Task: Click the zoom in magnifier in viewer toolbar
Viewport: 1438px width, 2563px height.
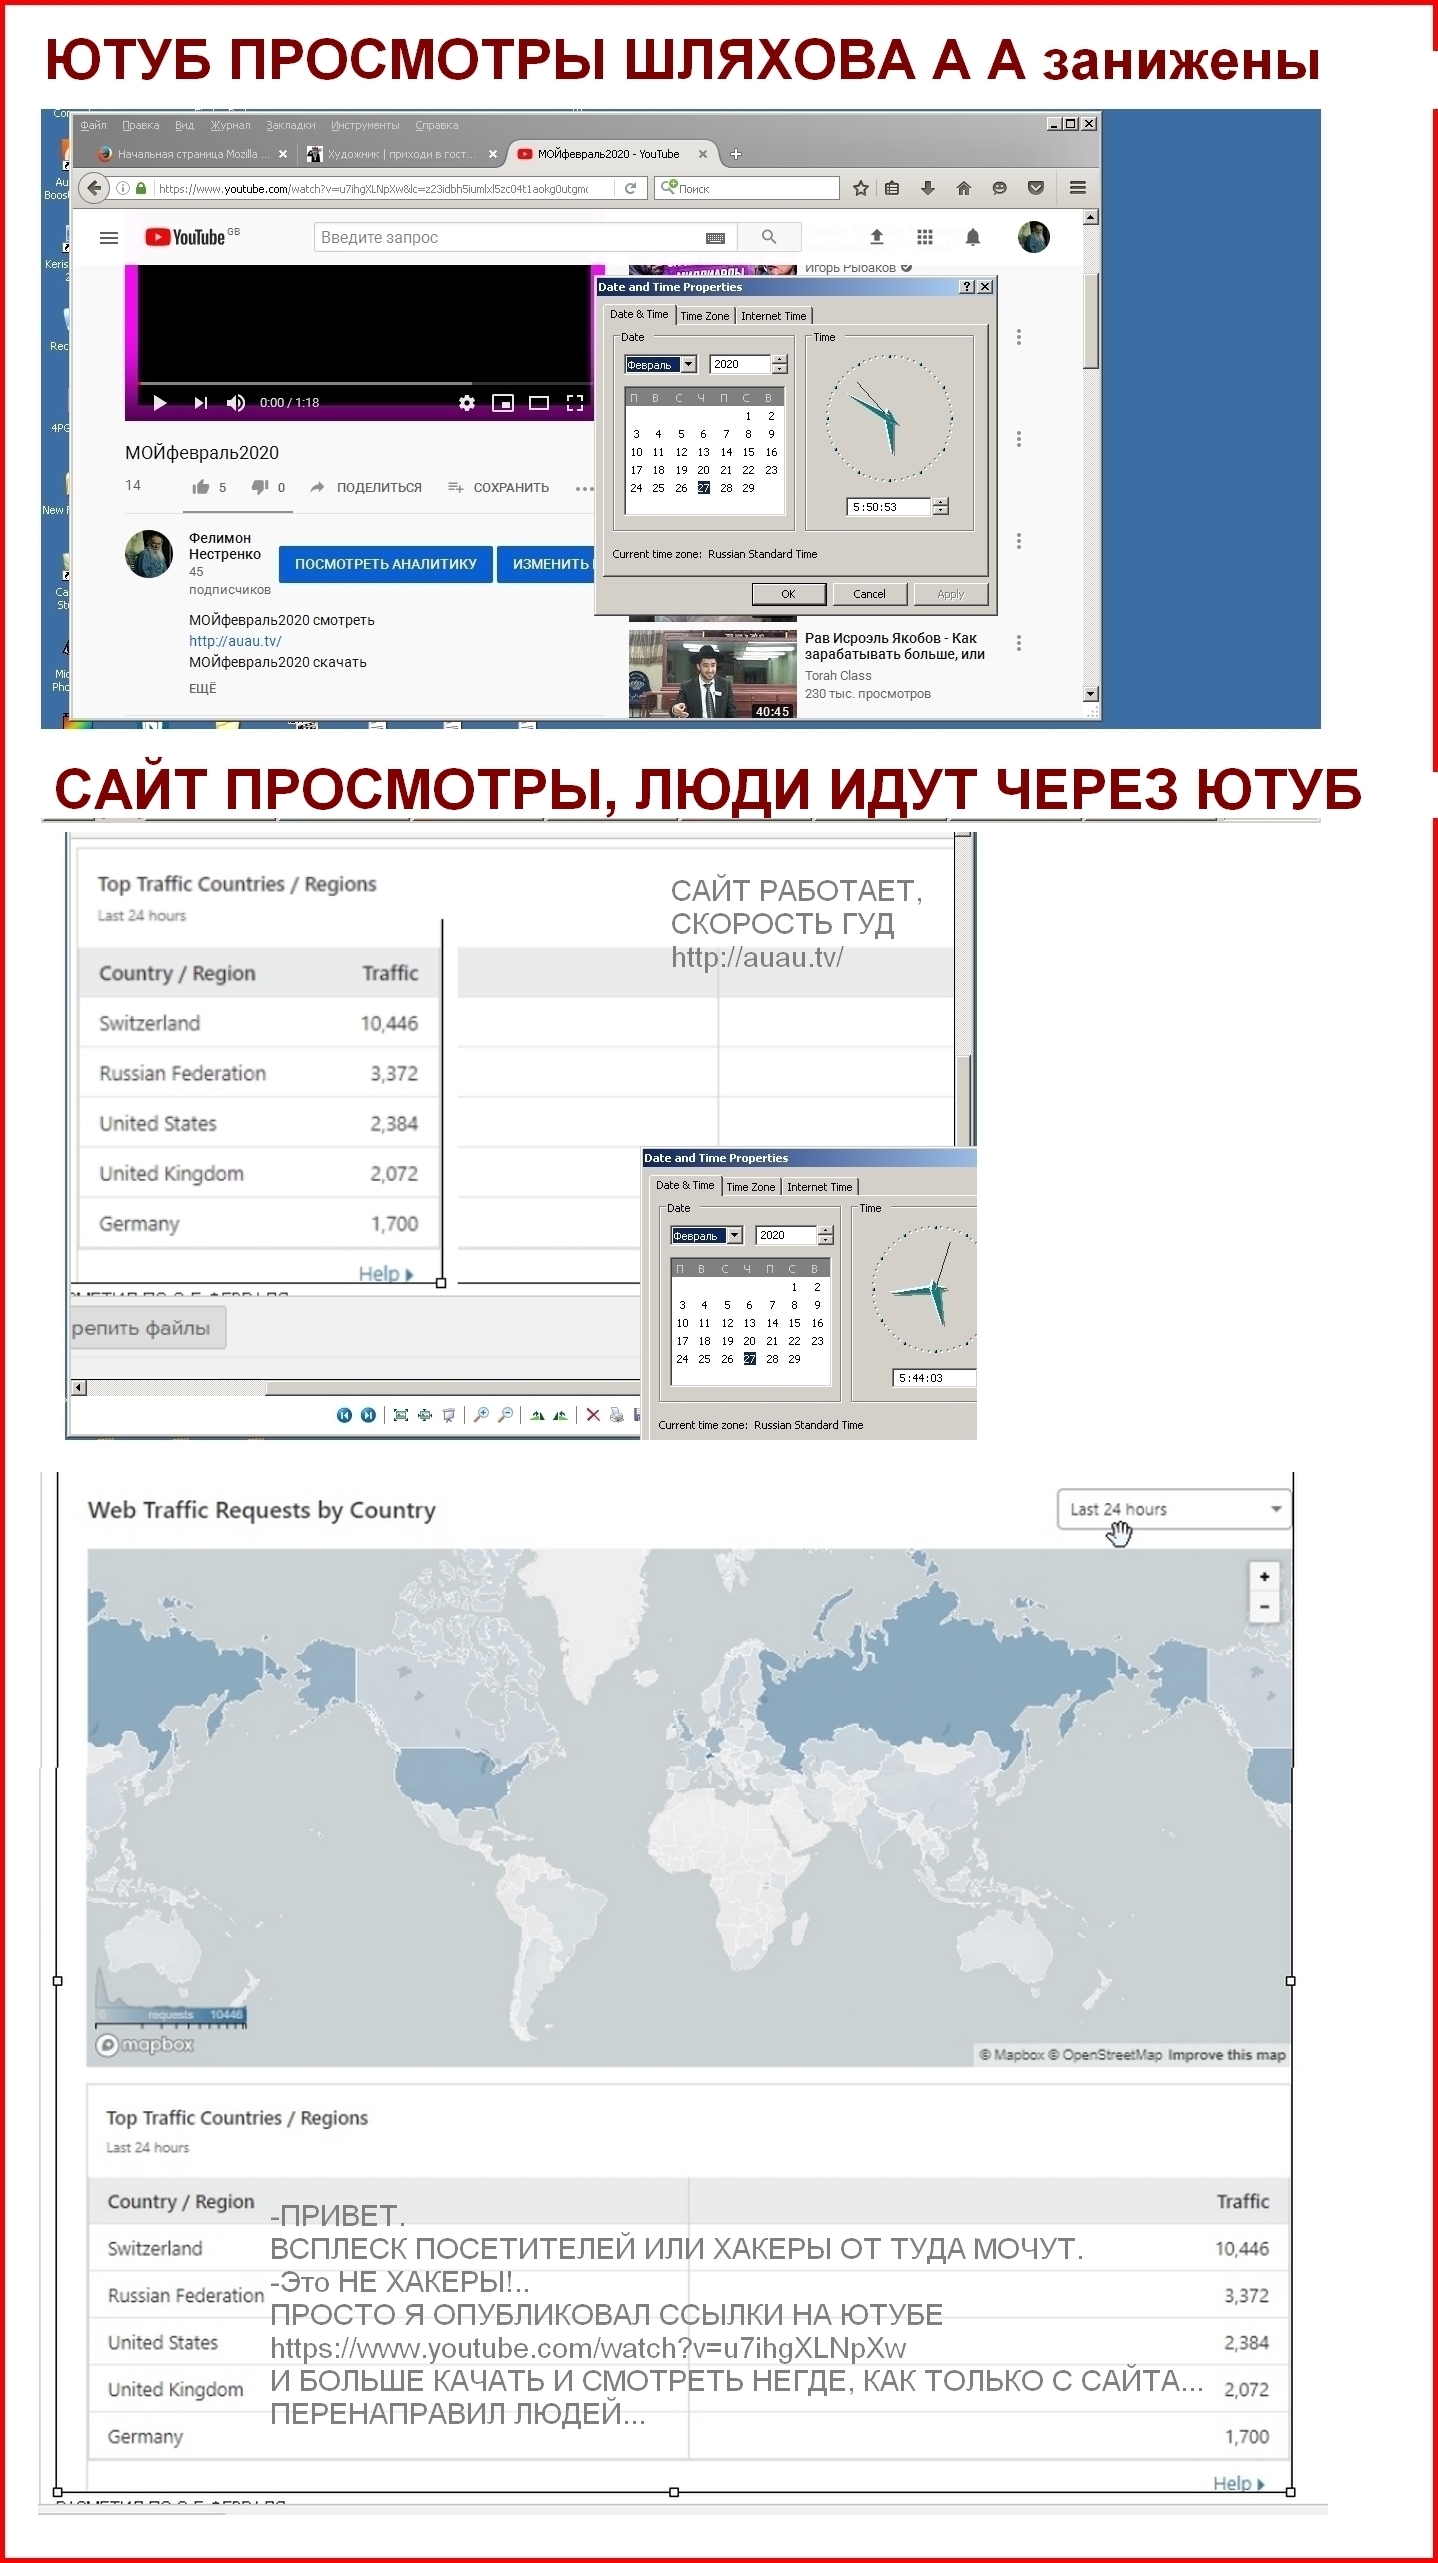Action: (481, 1415)
